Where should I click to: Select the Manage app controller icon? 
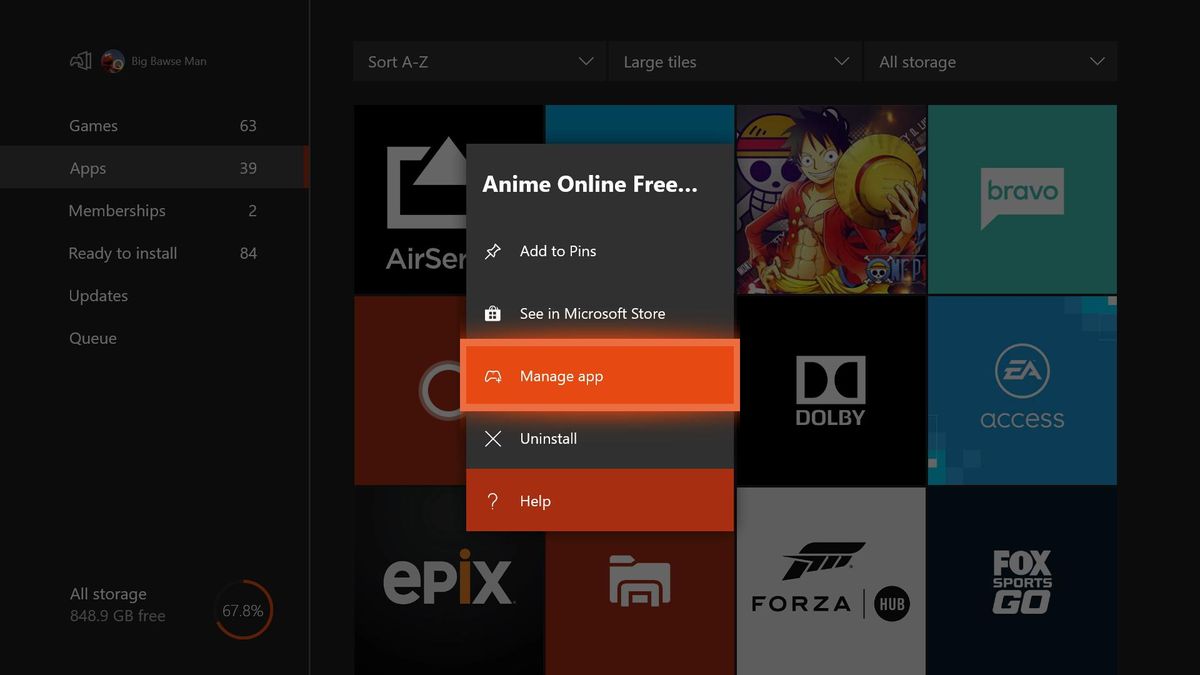[x=492, y=375]
